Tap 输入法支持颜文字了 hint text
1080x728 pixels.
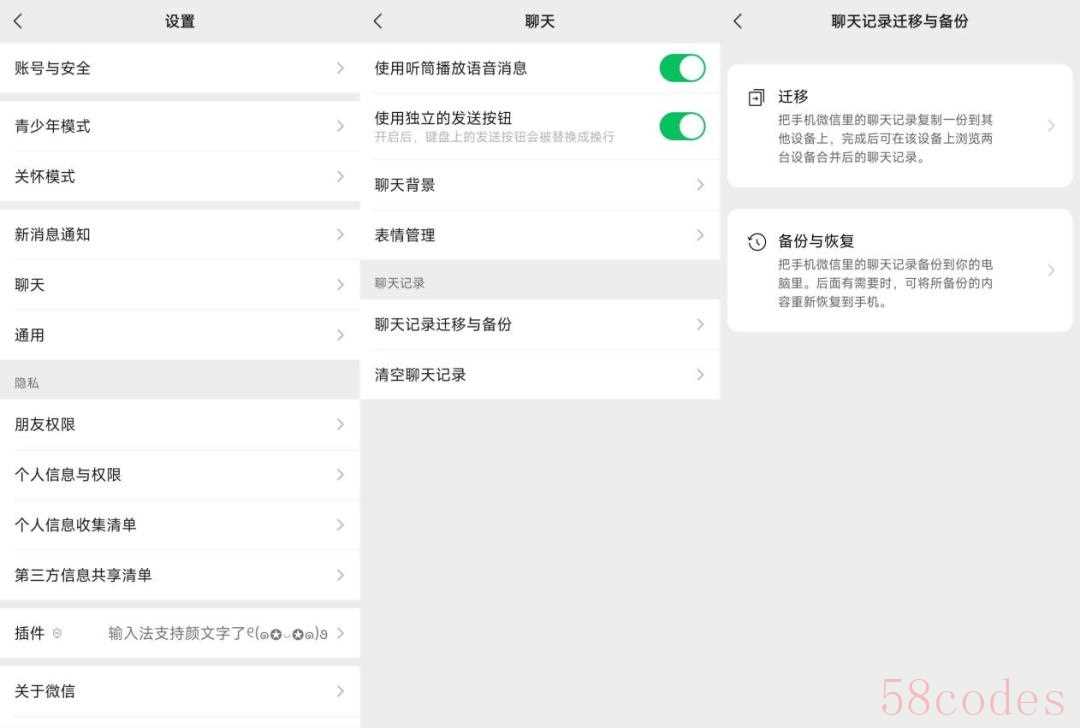click(218, 633)
